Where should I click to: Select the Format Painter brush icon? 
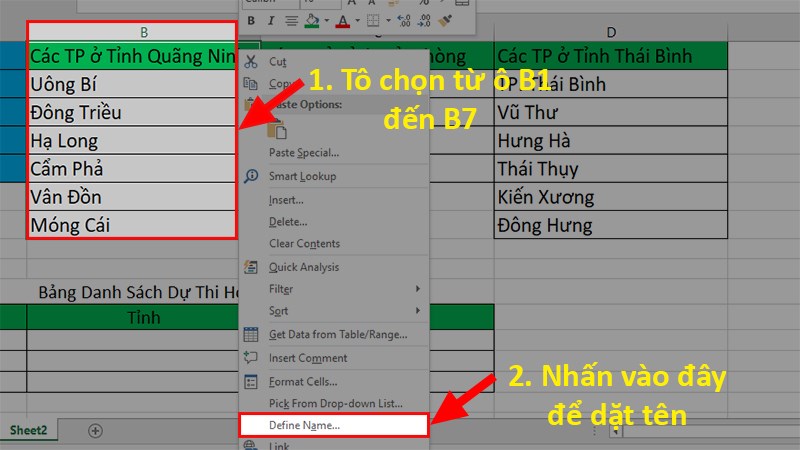[x=445, y=21]
